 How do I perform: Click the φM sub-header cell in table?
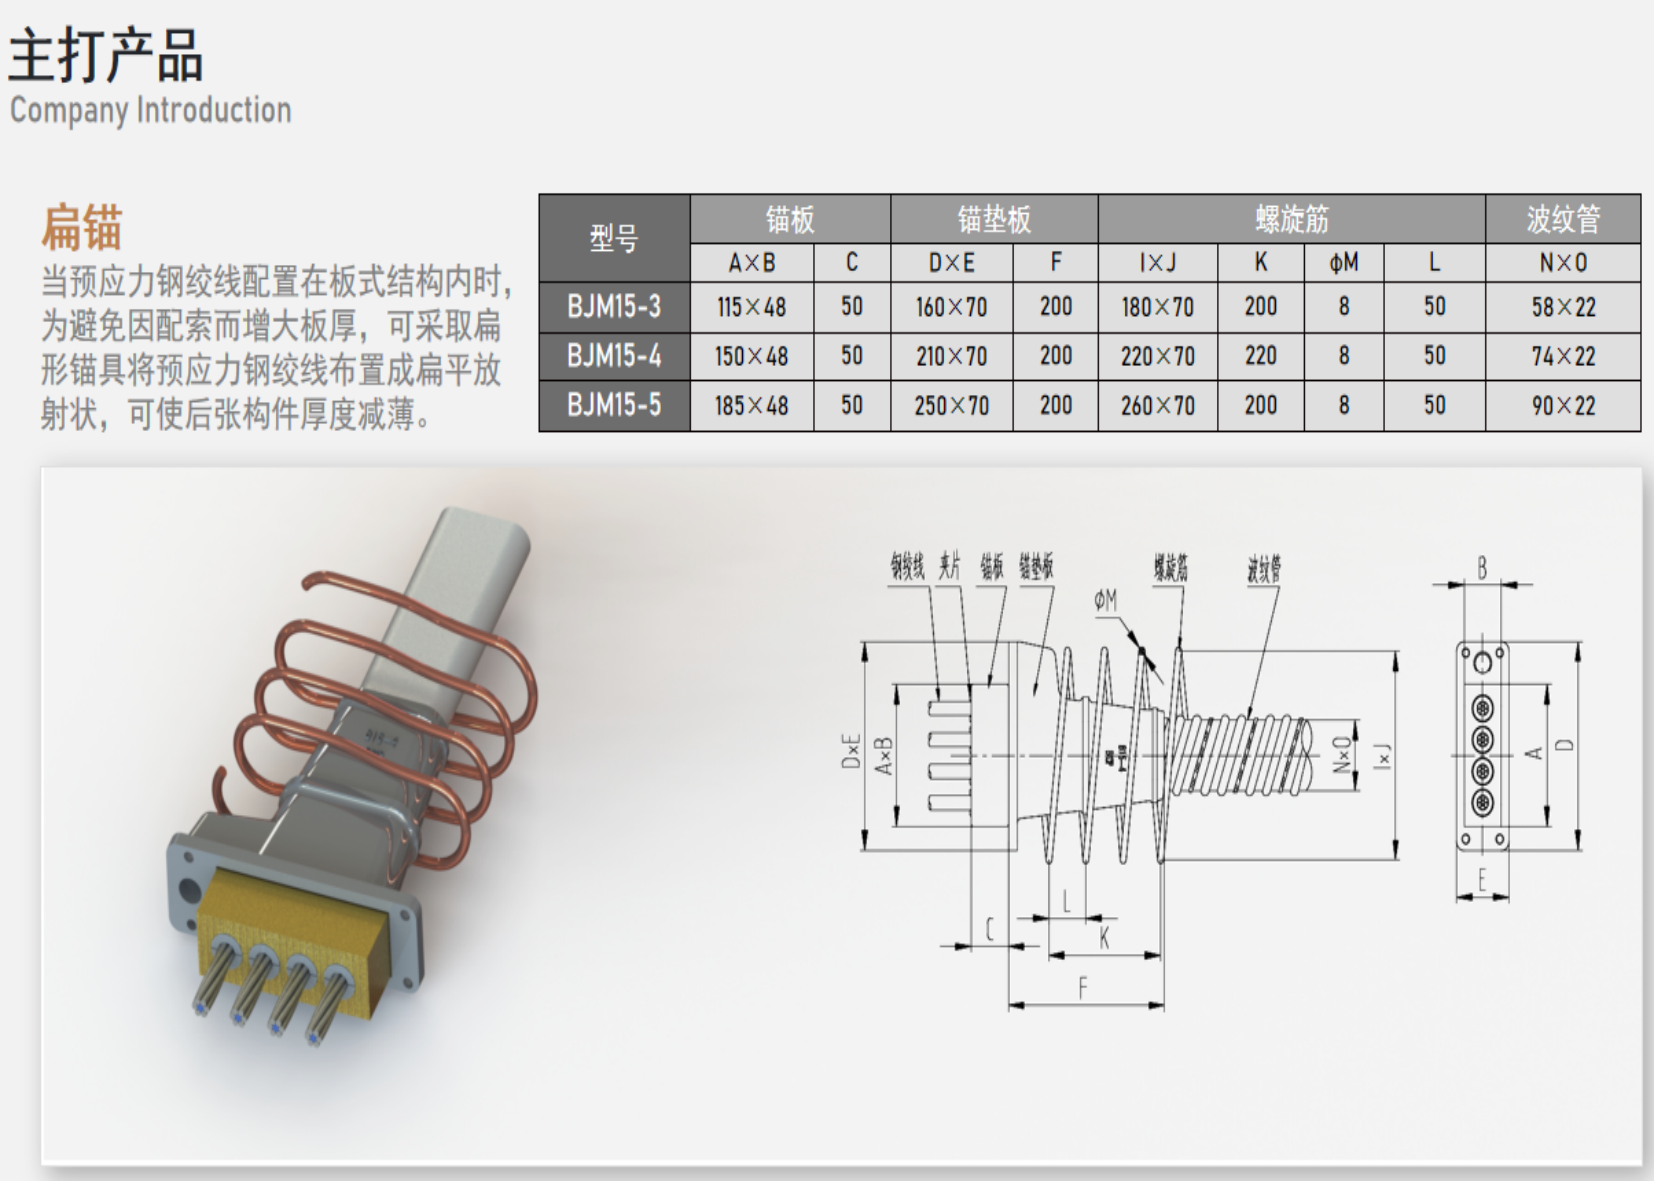[1344, 262]
